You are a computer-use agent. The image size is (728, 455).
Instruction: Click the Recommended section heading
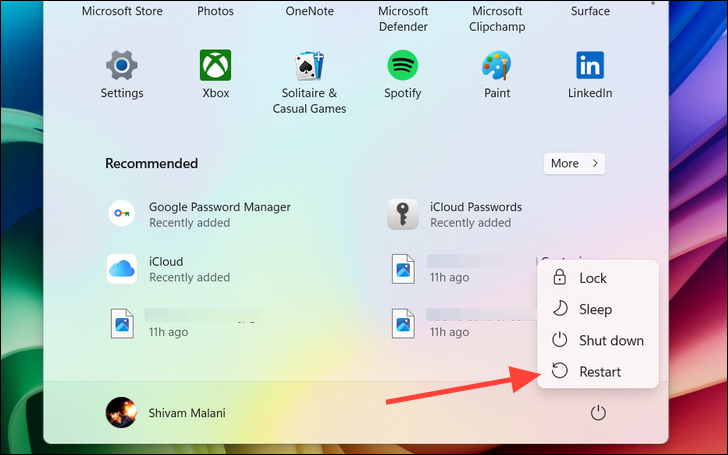[151, 163]
